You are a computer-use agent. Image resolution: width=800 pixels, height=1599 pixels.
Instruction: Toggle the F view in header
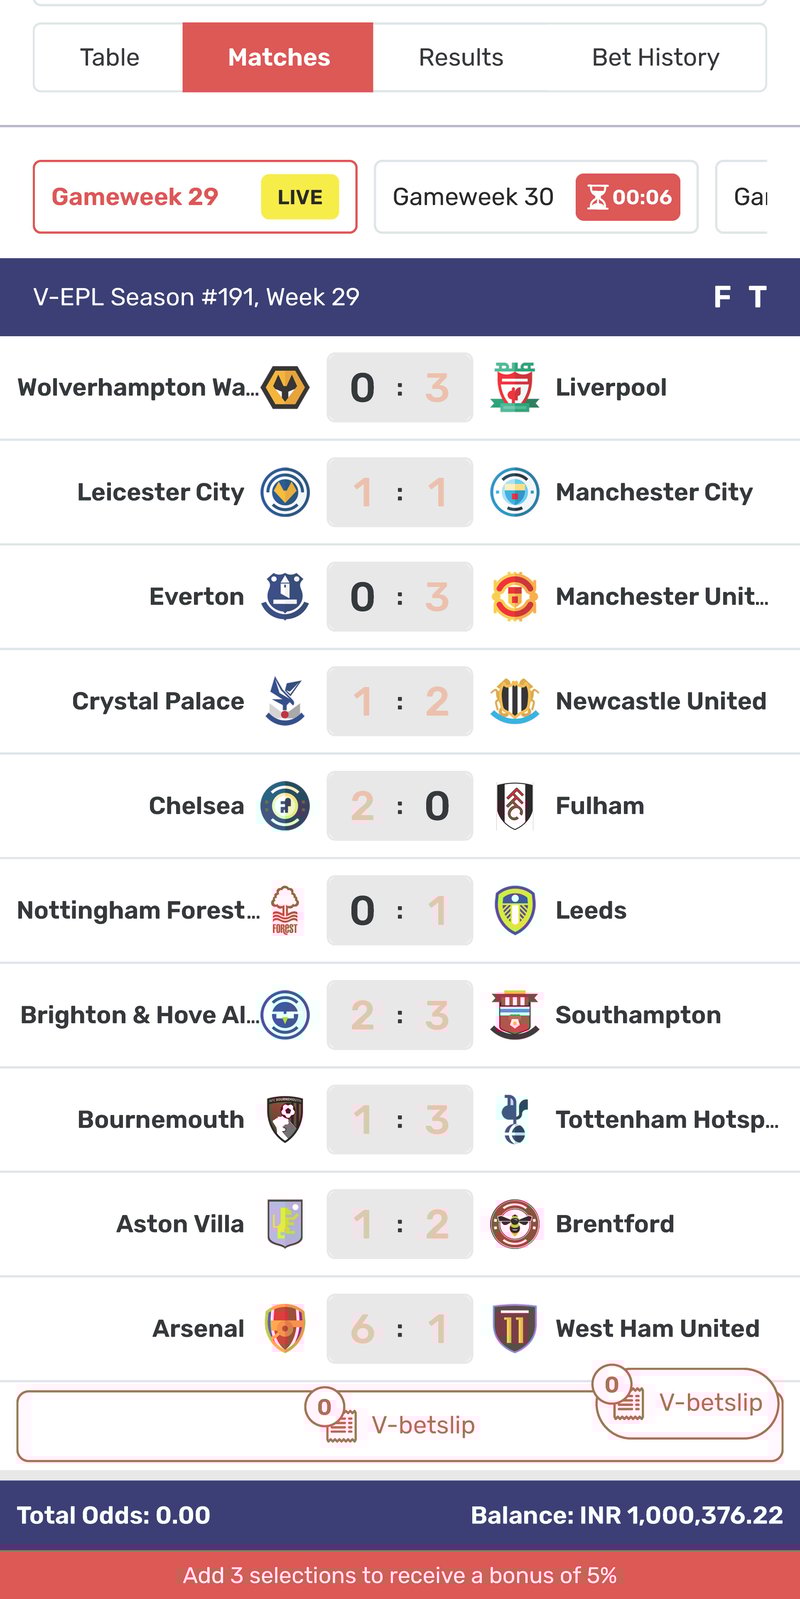[x=722, y=297]
